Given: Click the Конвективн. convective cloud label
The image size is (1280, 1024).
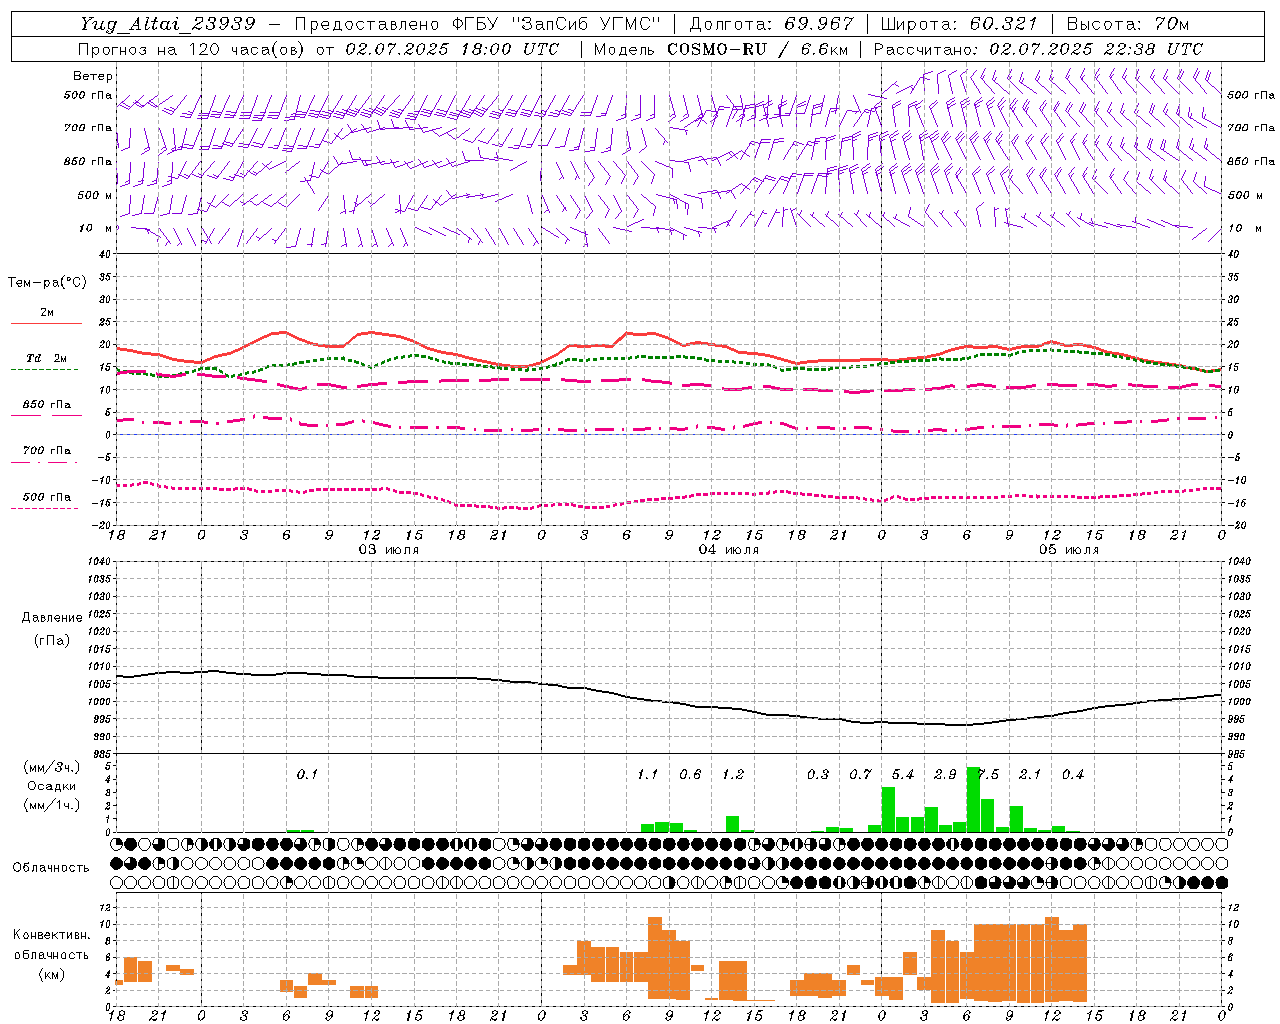Looking at the screenshot, I should click(52, 935).
